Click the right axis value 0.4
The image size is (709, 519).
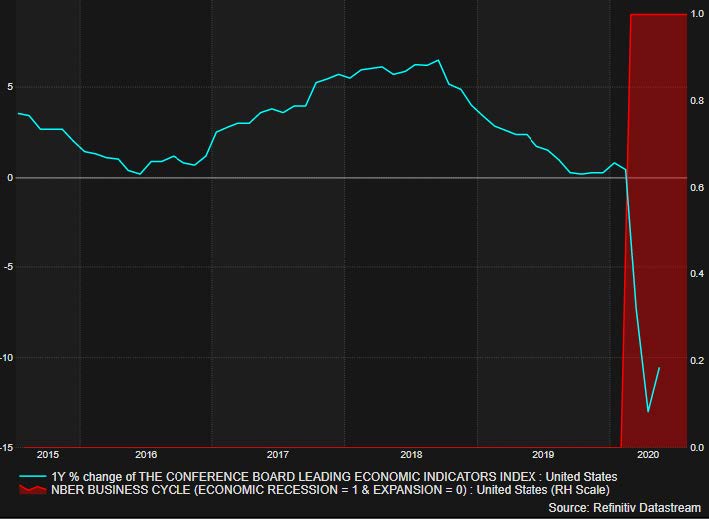(x=697, y=274)
